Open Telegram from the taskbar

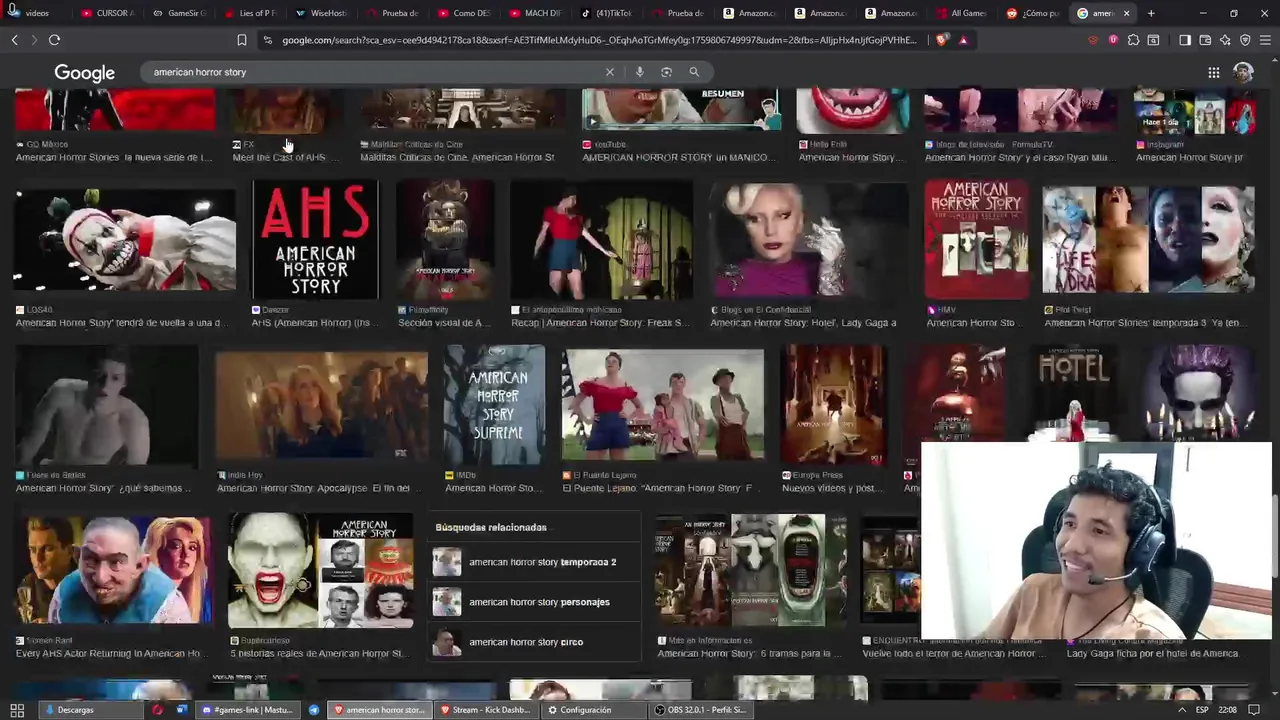[314, 710]
